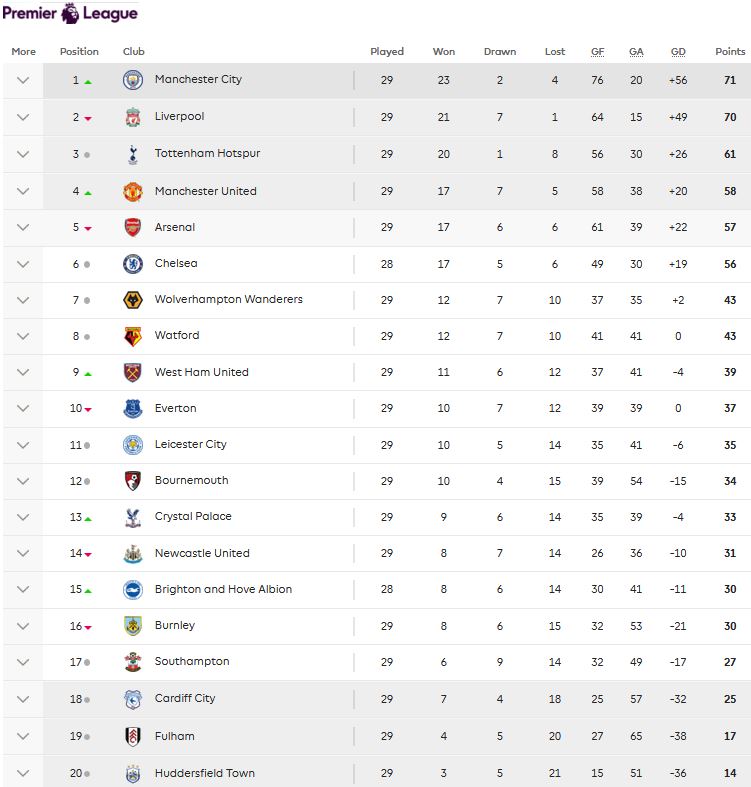Open the Wolverhampton Wanderers wolf badge
The height and width of the screenshot is (787, 751).
pos(133,300)
